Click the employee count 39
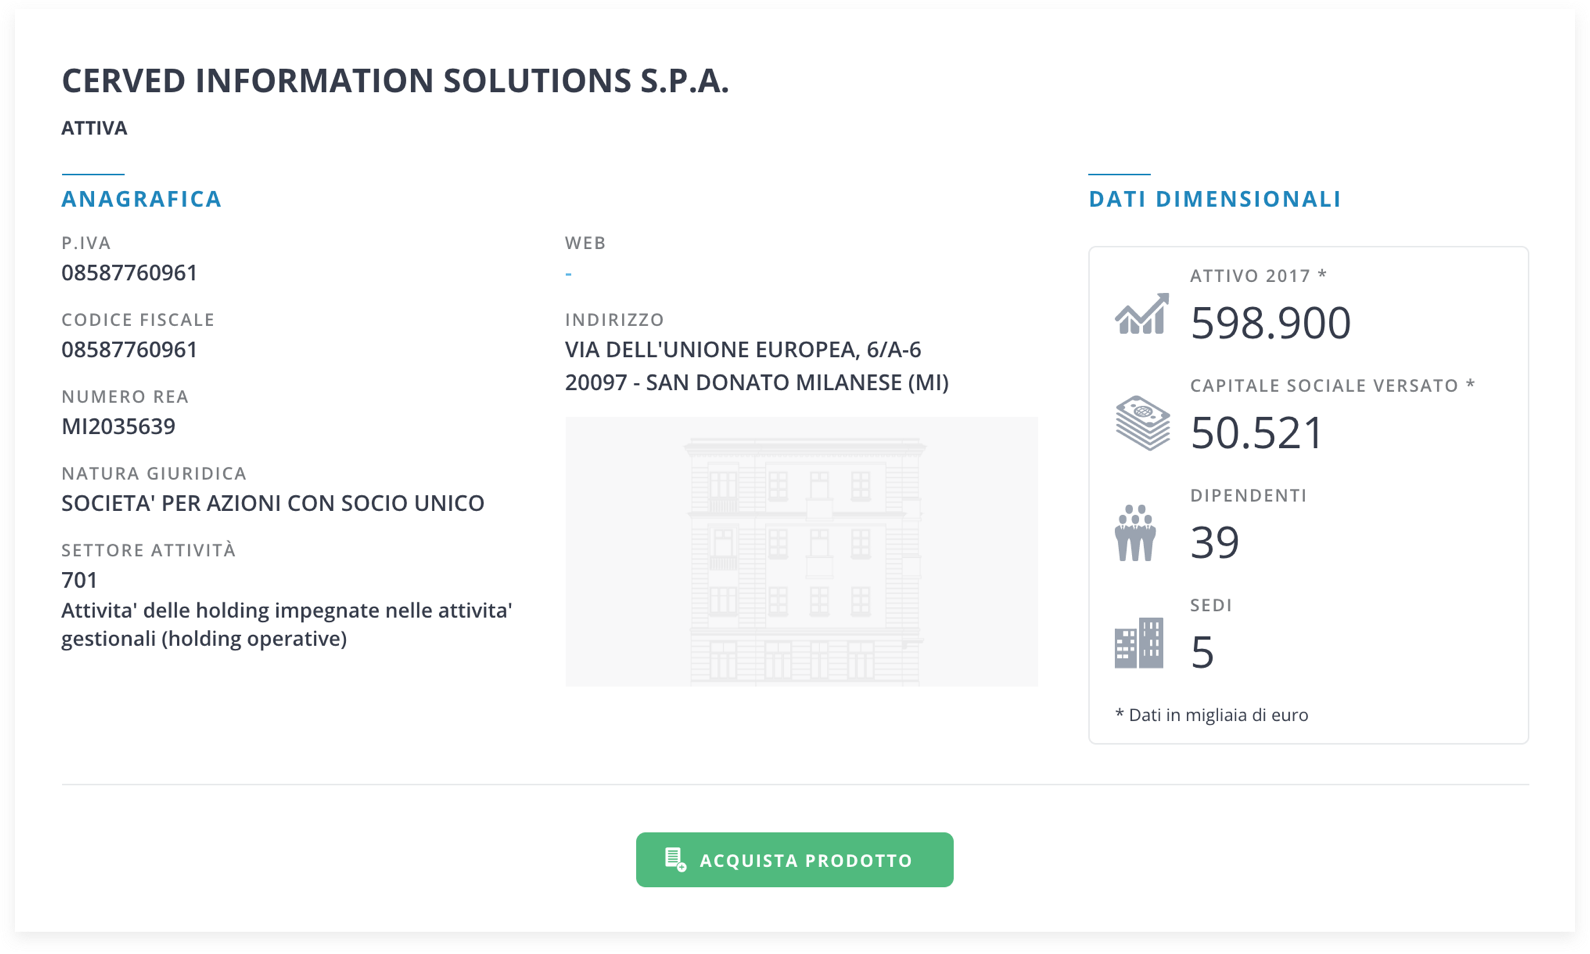 pyautogui.click(x=1214, y=542)
